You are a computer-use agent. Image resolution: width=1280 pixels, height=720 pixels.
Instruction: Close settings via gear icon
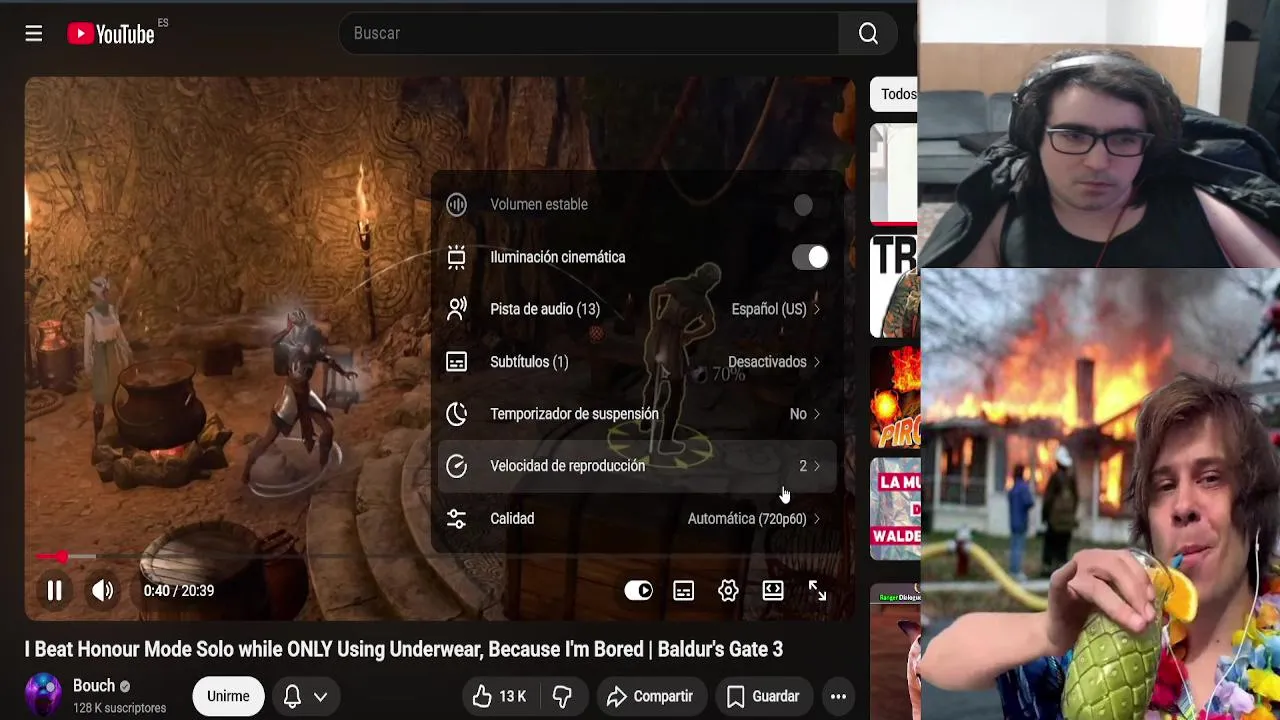coord(728,591)
